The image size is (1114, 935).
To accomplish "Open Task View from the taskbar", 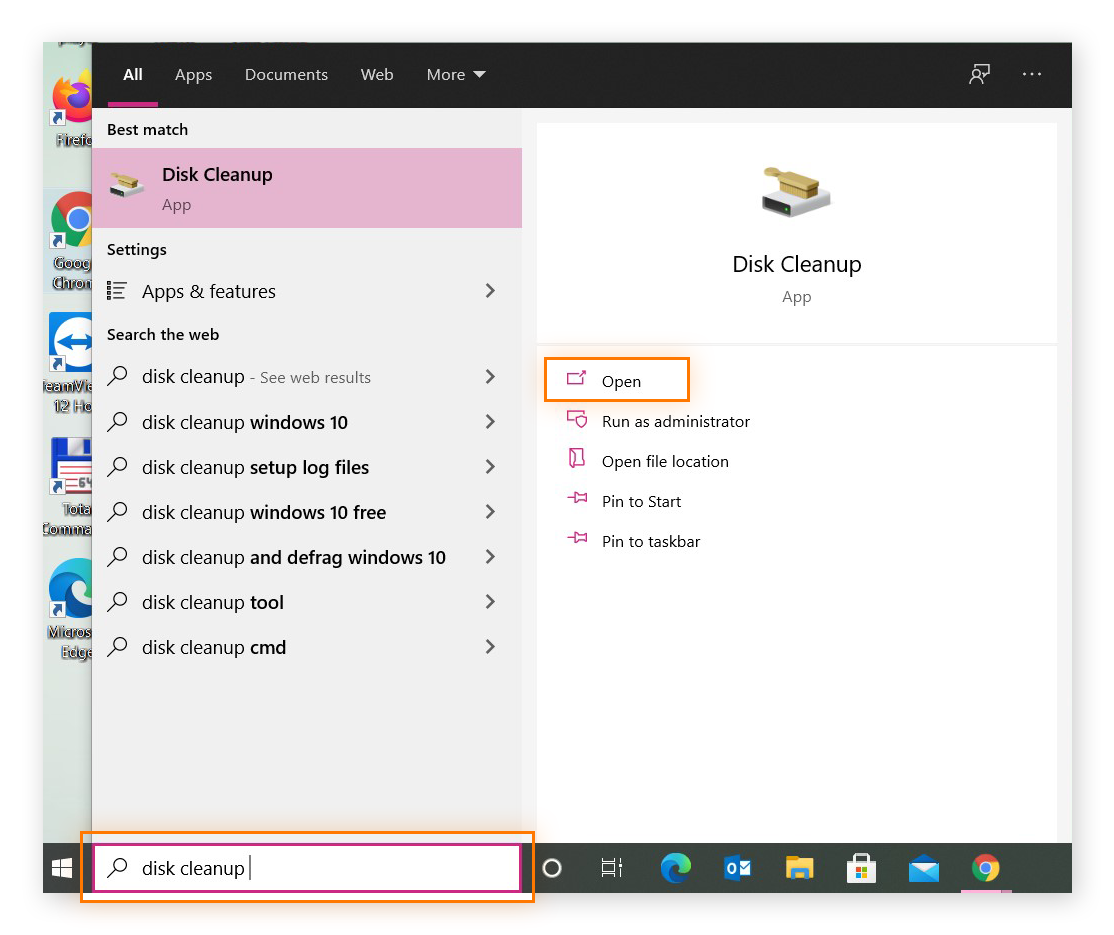I will coord(611,868).
